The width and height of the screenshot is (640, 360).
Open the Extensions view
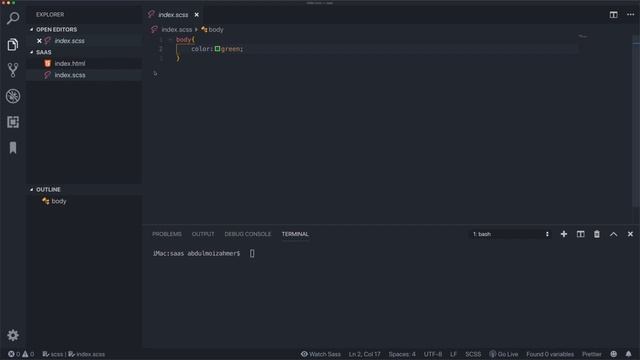tap(13, 122)
